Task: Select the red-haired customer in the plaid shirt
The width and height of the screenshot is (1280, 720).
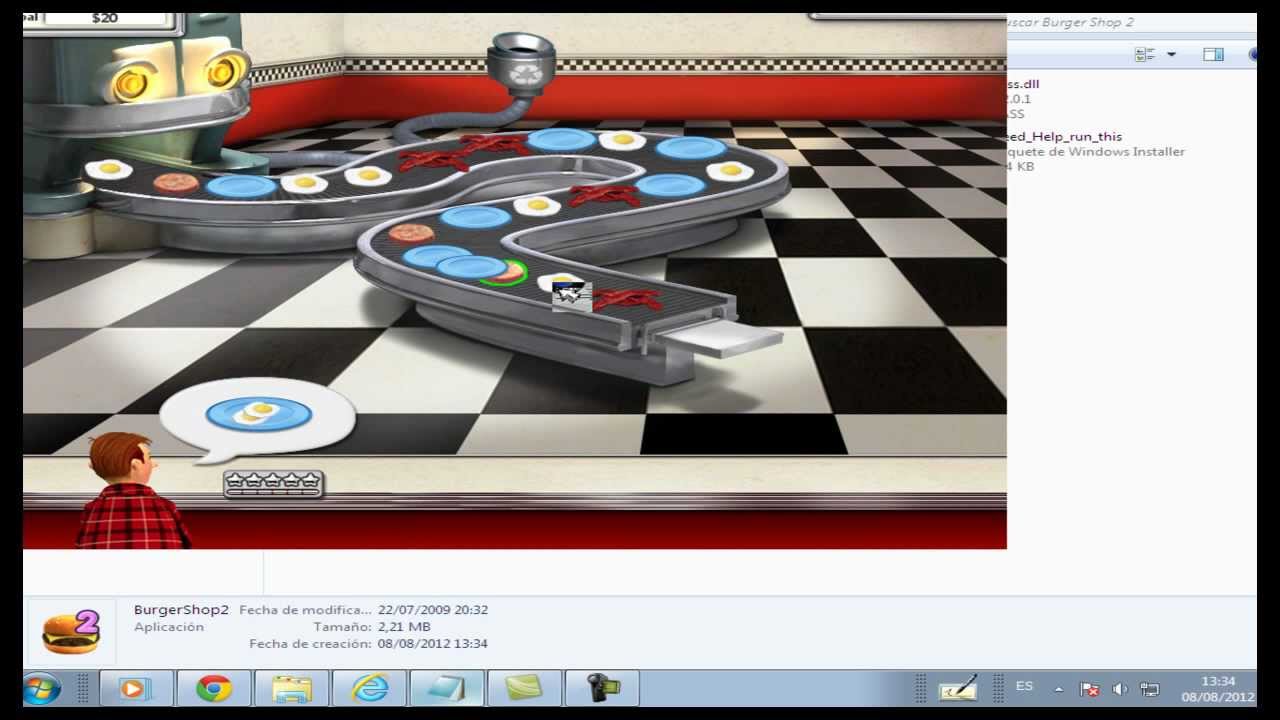Action: pyautogui.click(x=130, y=491)
